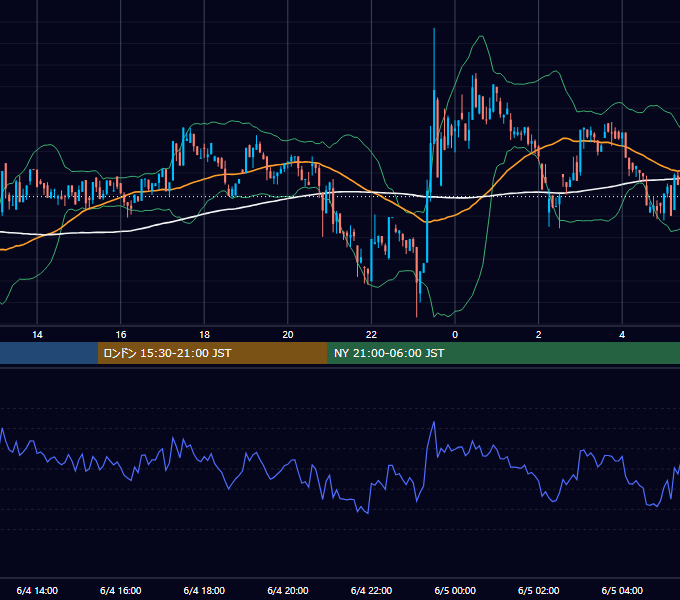Click the 6/4 22:00 time label

(371, 590)
